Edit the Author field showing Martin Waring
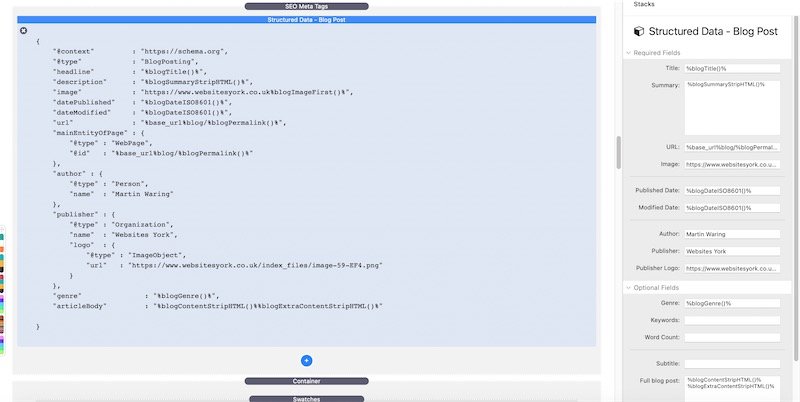Viewport: 800px width, 402px height. [x=732, y=234]
